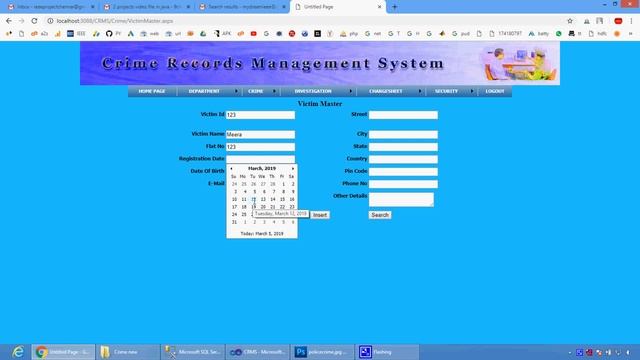Viewport: 640px width, 360px height.
Task: Launch Internet Explorer from the taskbar
Action: coord(18,352)
